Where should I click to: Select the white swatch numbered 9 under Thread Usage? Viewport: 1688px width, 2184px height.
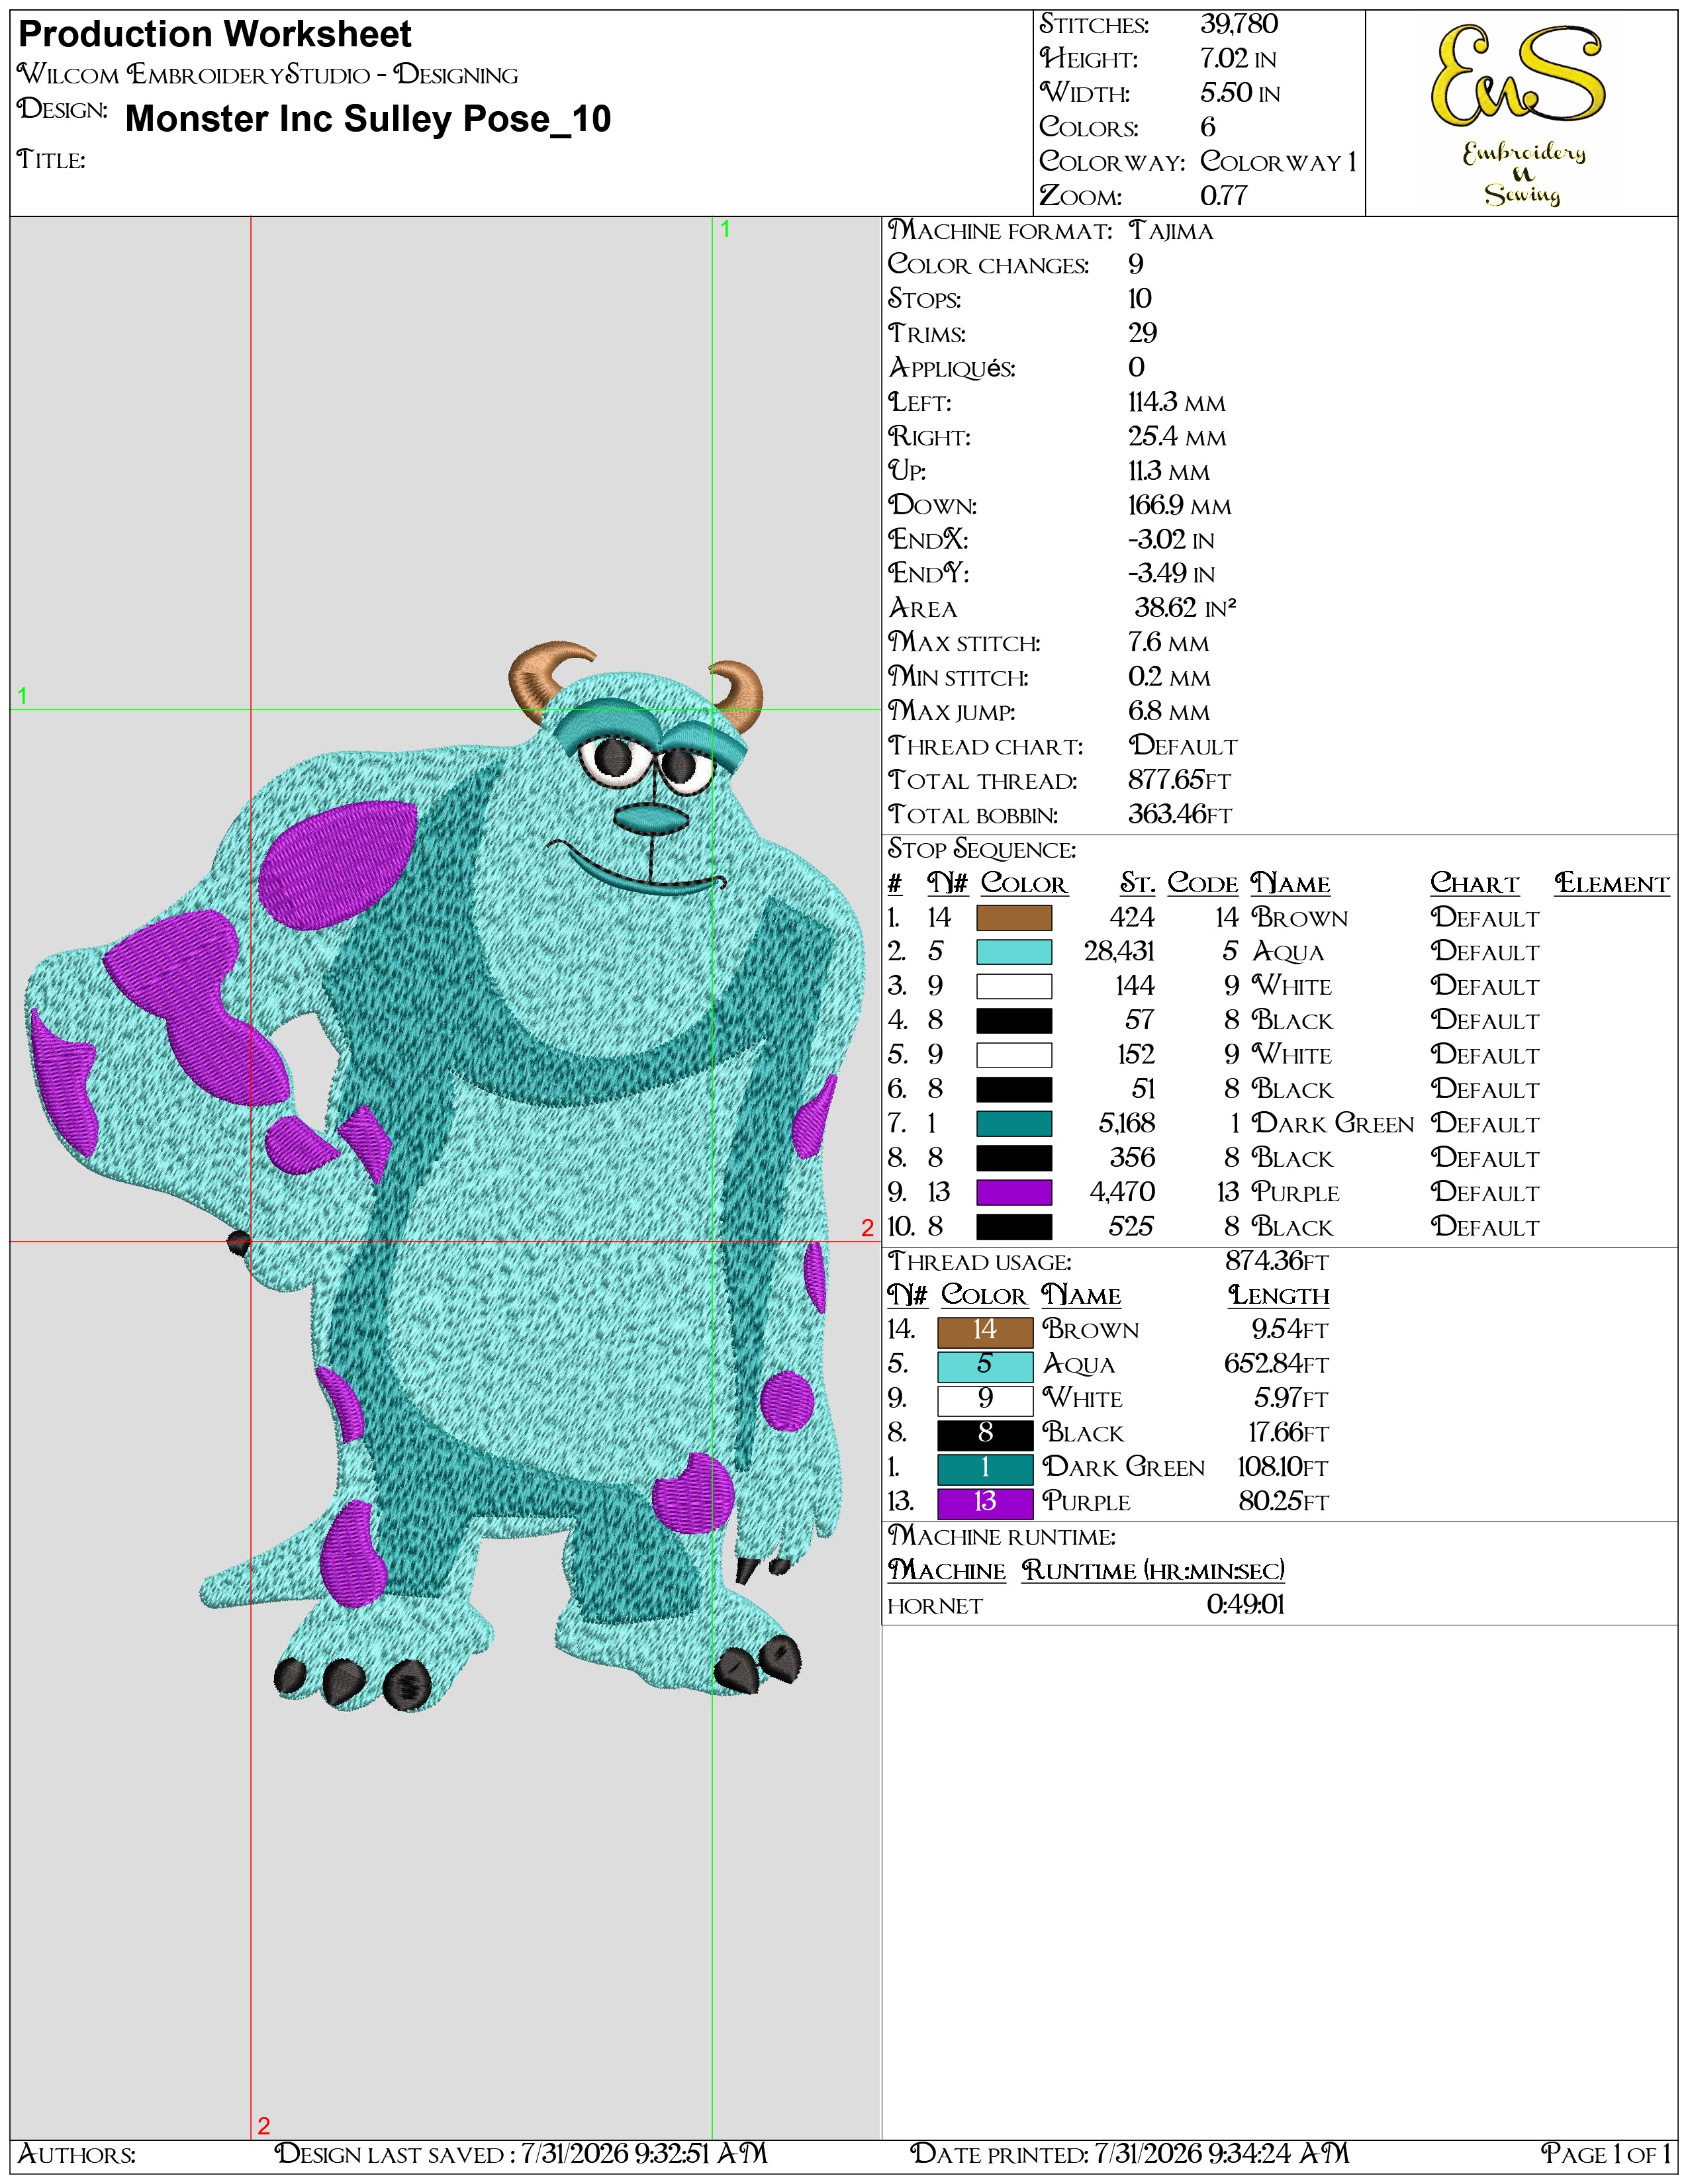(985, 1400)
